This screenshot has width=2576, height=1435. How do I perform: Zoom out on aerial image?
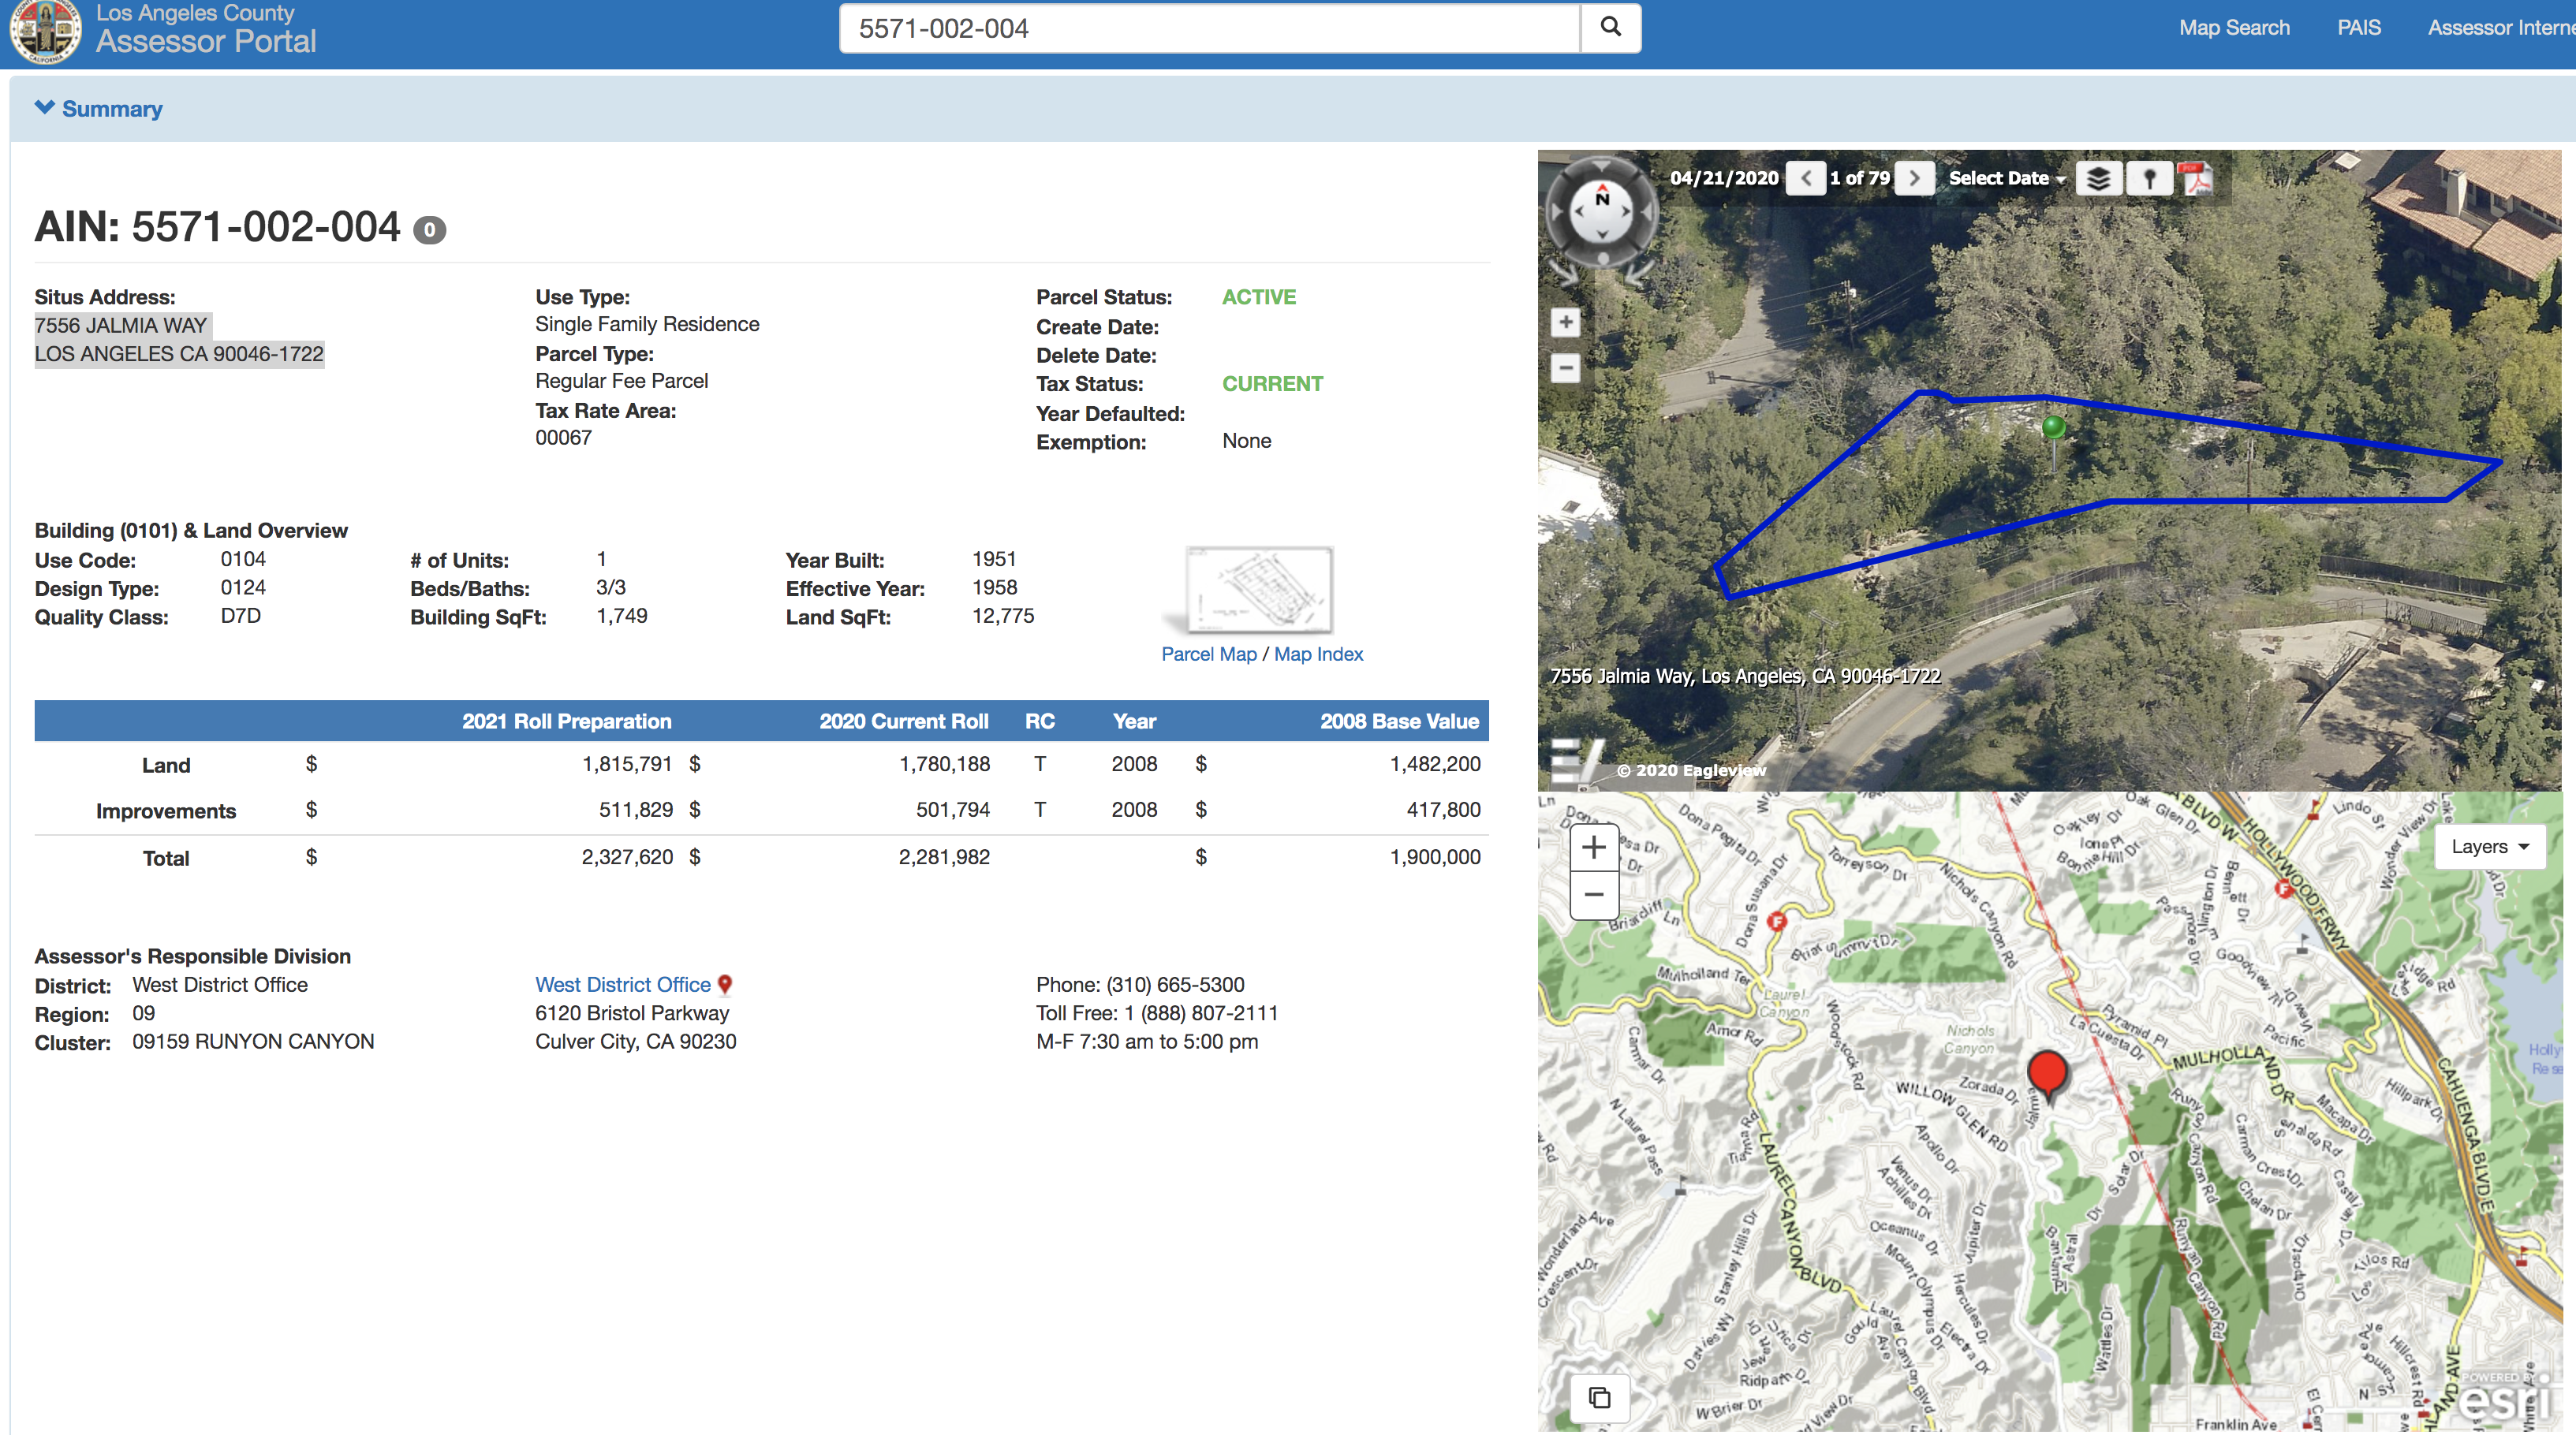coord(1566,368)
